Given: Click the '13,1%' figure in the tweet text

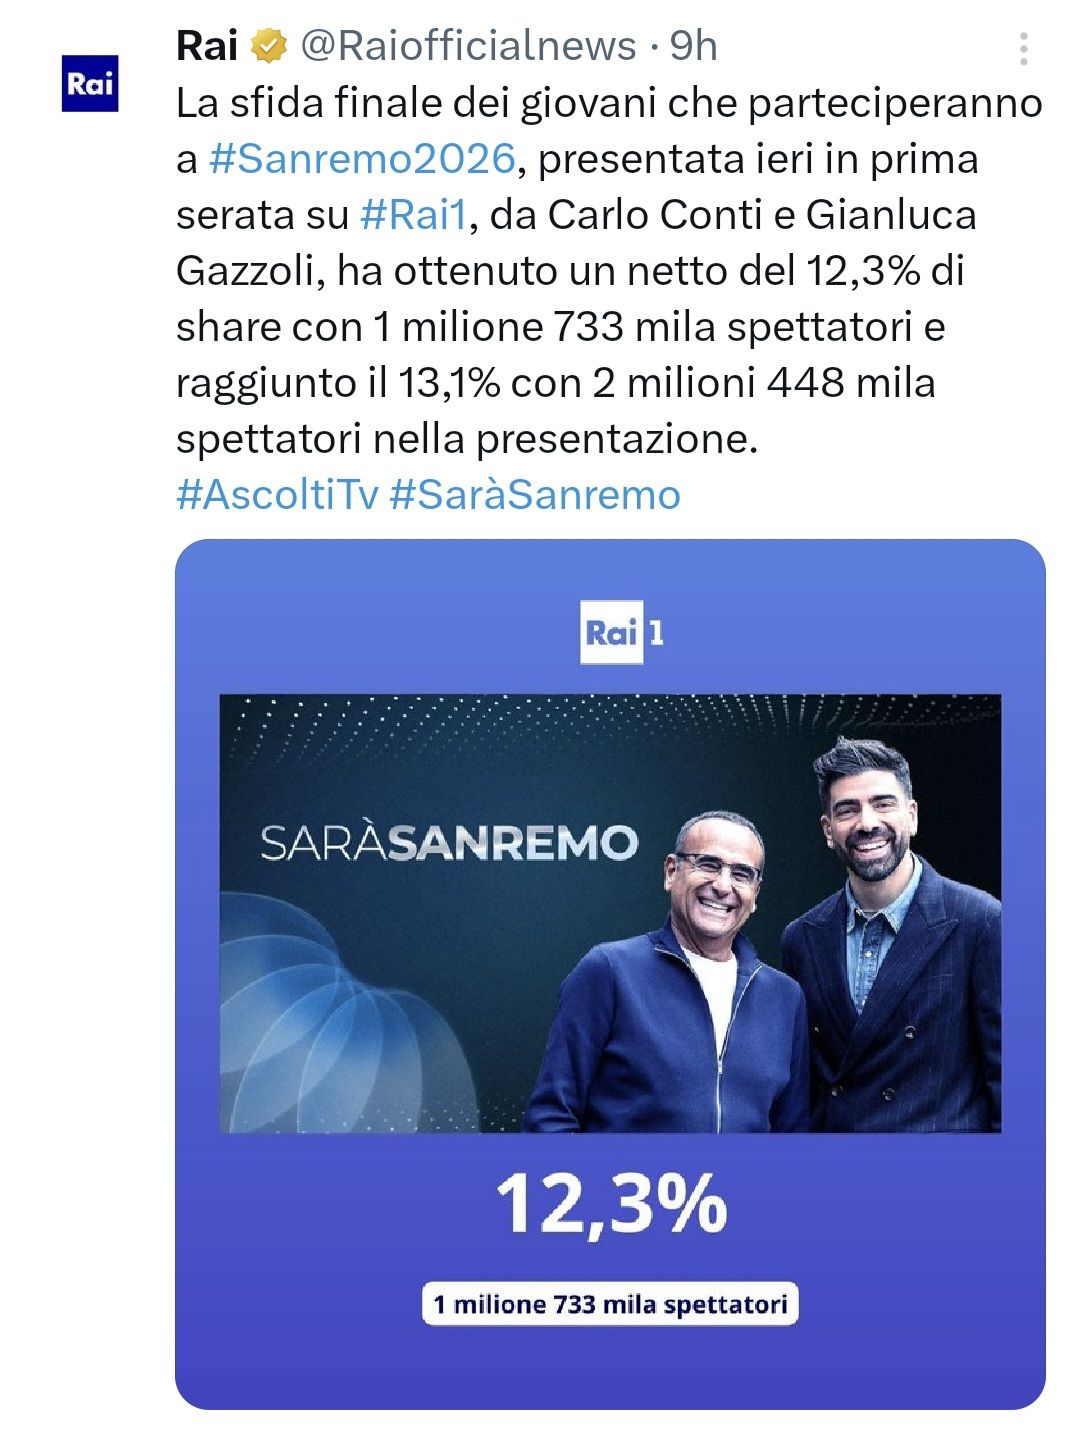Looking at the screenshot, I should coord(449,383).
